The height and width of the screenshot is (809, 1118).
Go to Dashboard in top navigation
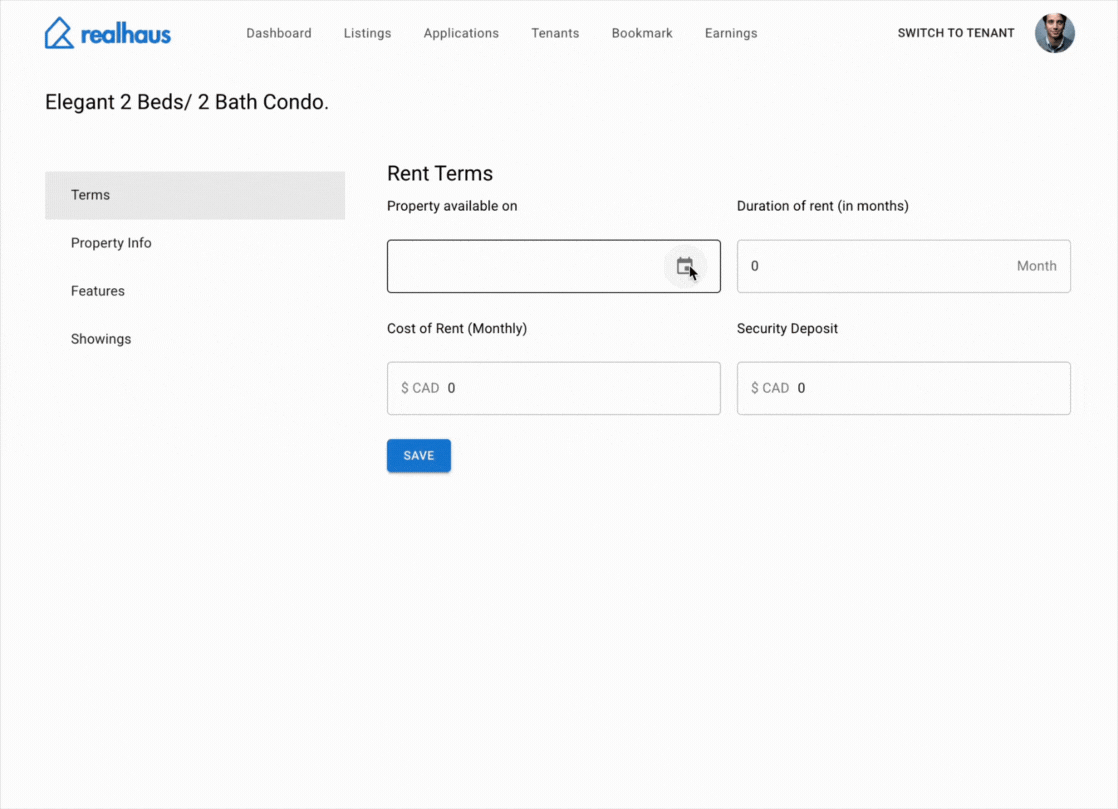tap(279, 33)
